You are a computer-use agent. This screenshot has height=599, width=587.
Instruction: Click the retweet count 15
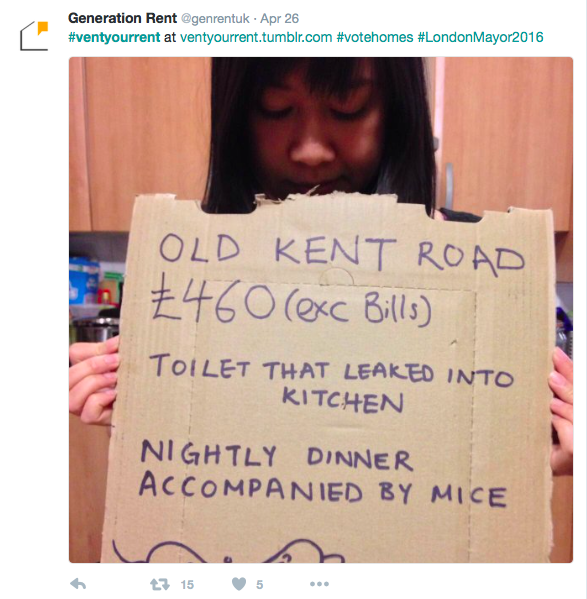coord(187,584)
